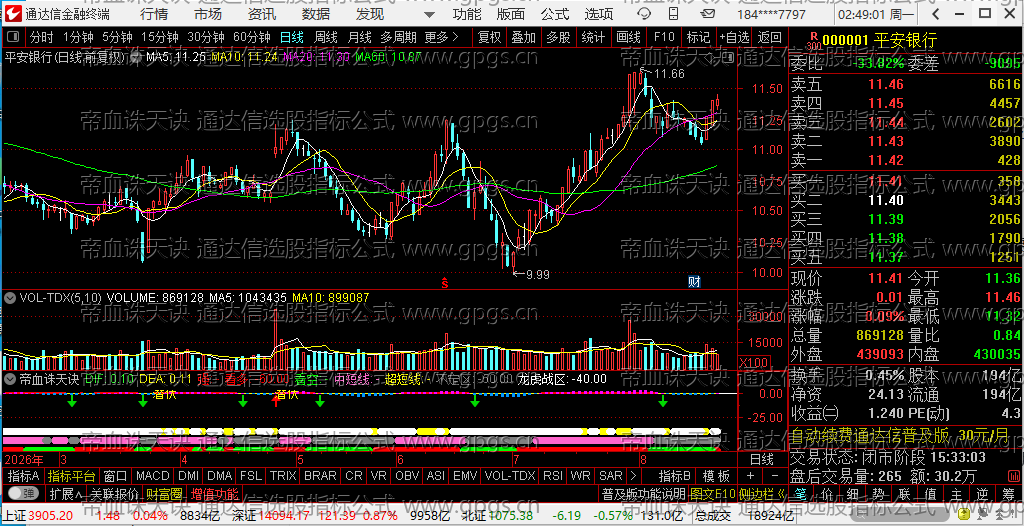The image size is (1024, 526).
Task: Click the 细 detail icon
Action: tap(853, 492)
